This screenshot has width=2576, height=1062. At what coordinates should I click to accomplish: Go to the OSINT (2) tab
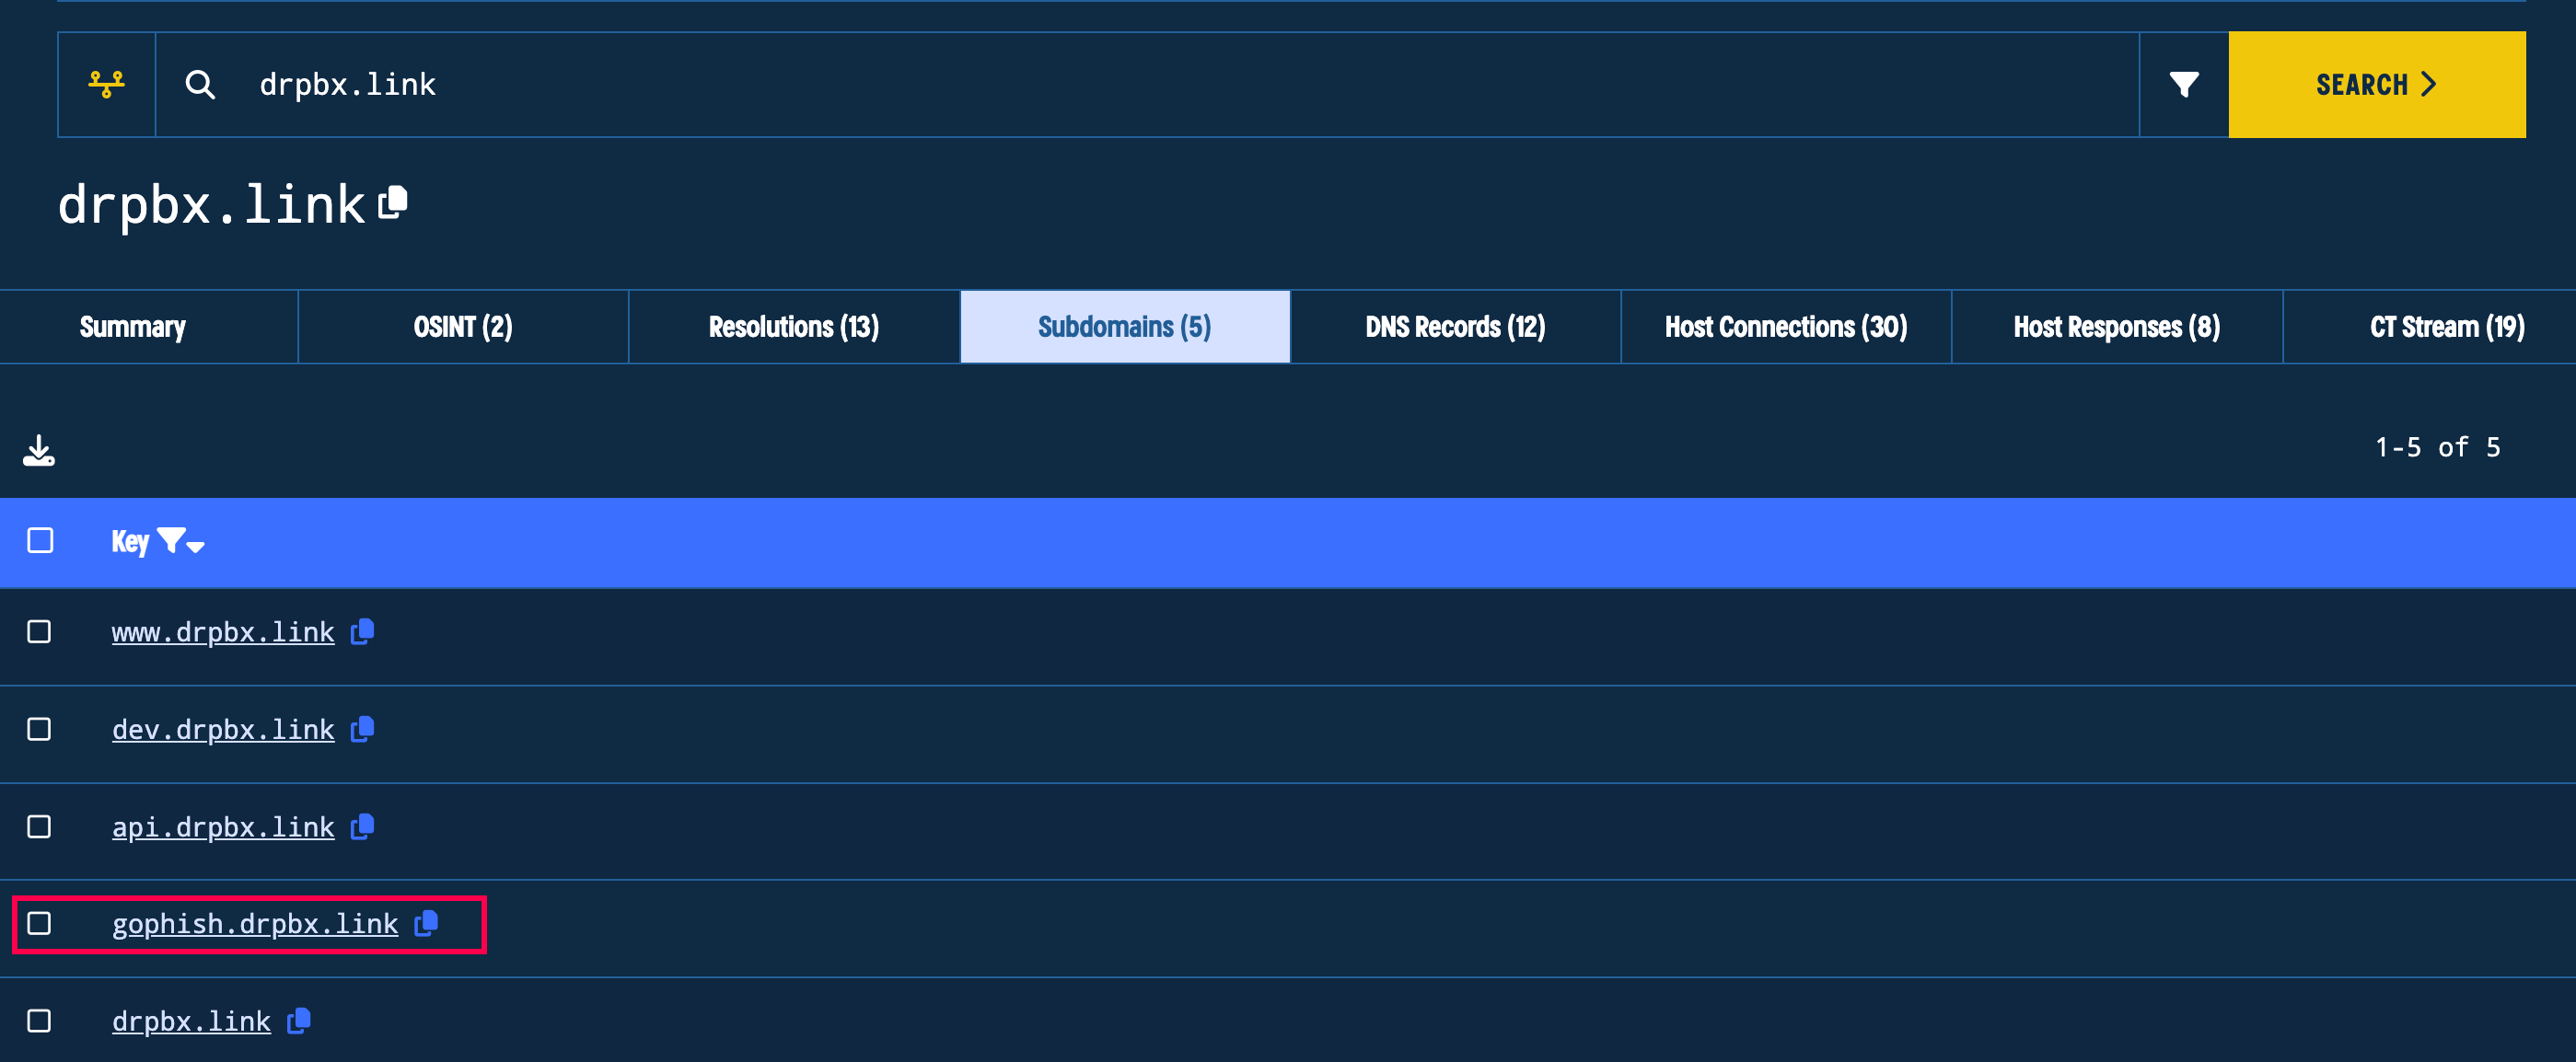[x=463, y=327]
